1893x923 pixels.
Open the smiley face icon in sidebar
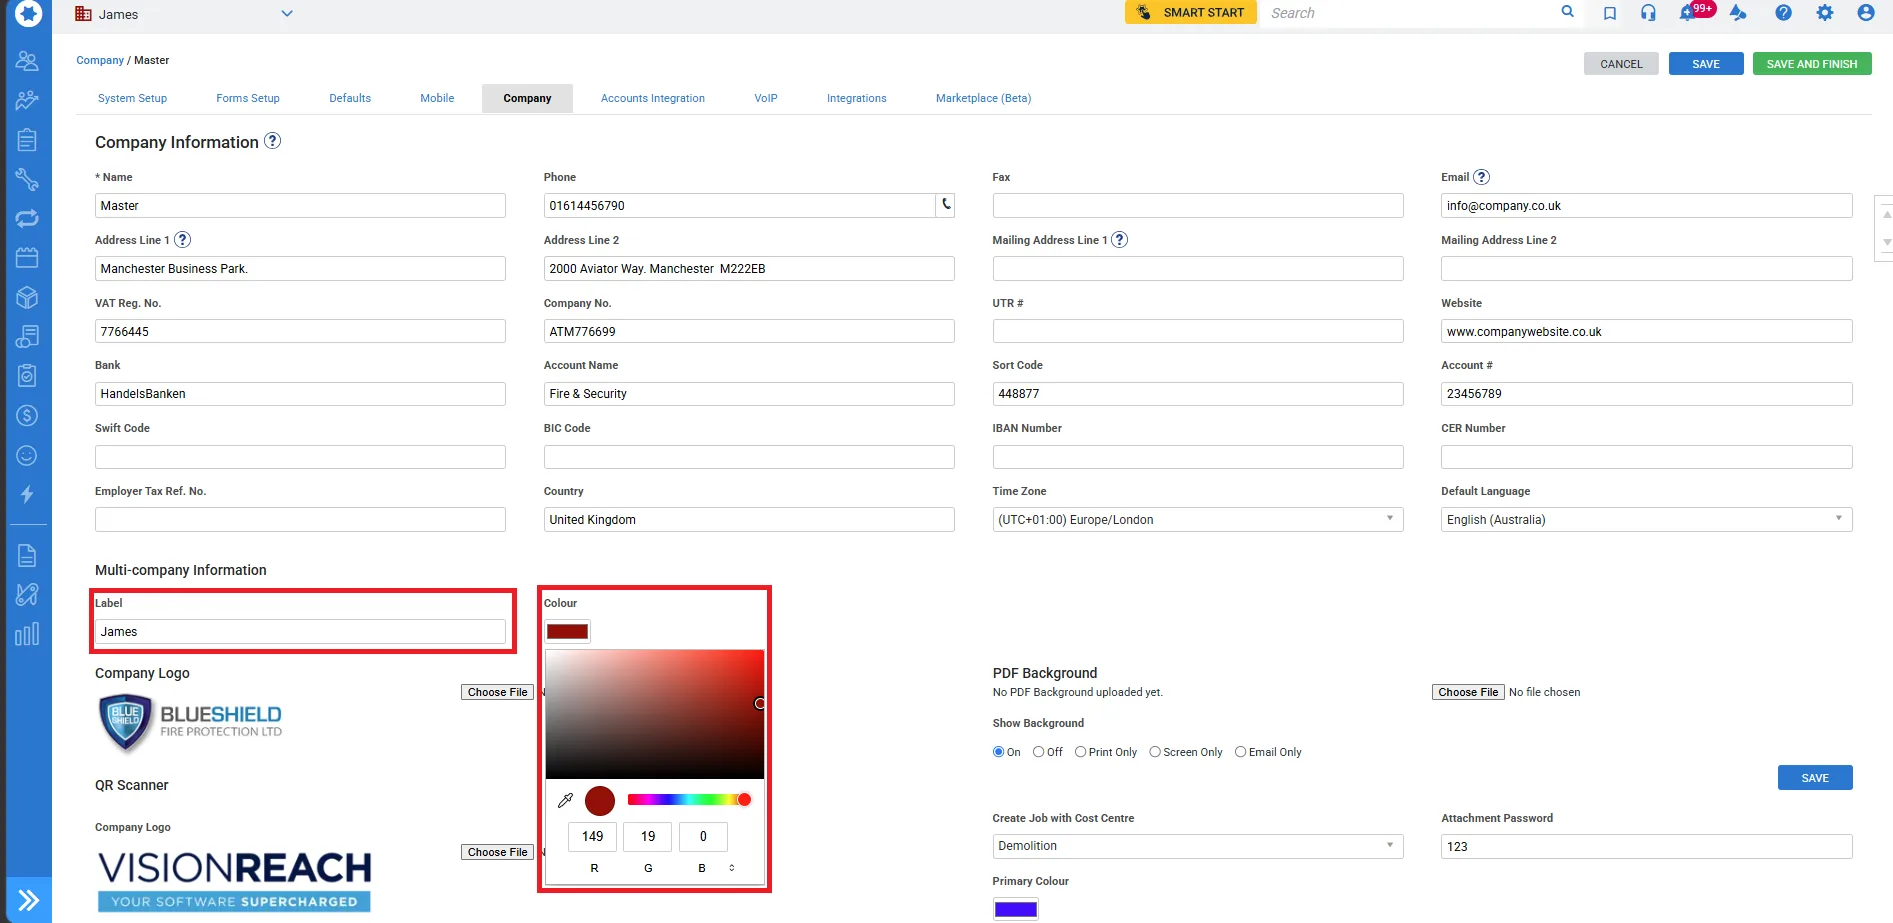(x=27, y=455)
